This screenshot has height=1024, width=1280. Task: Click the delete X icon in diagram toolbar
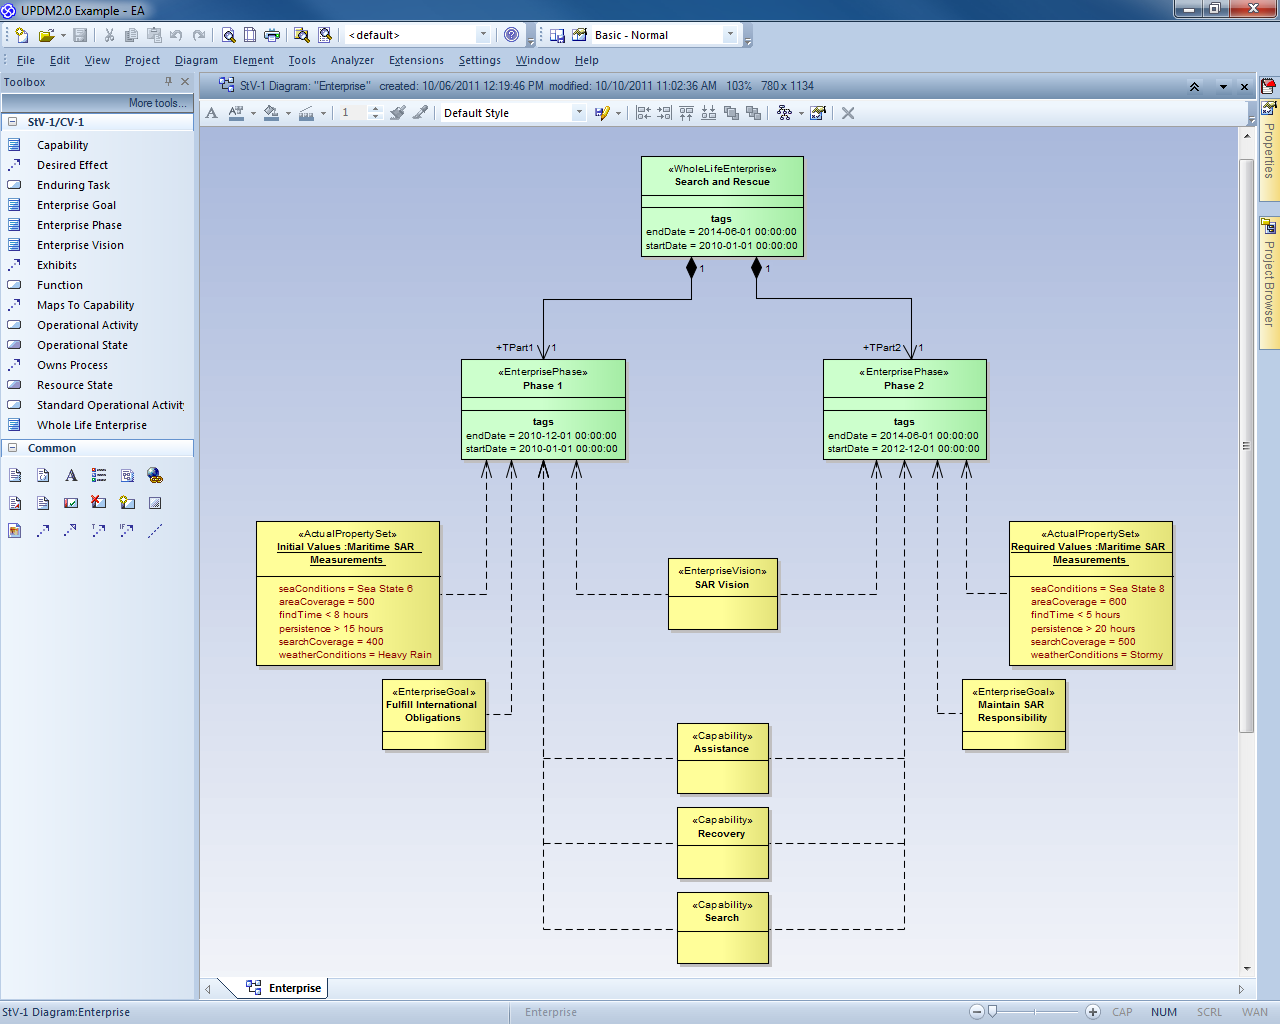coord(848,113)
